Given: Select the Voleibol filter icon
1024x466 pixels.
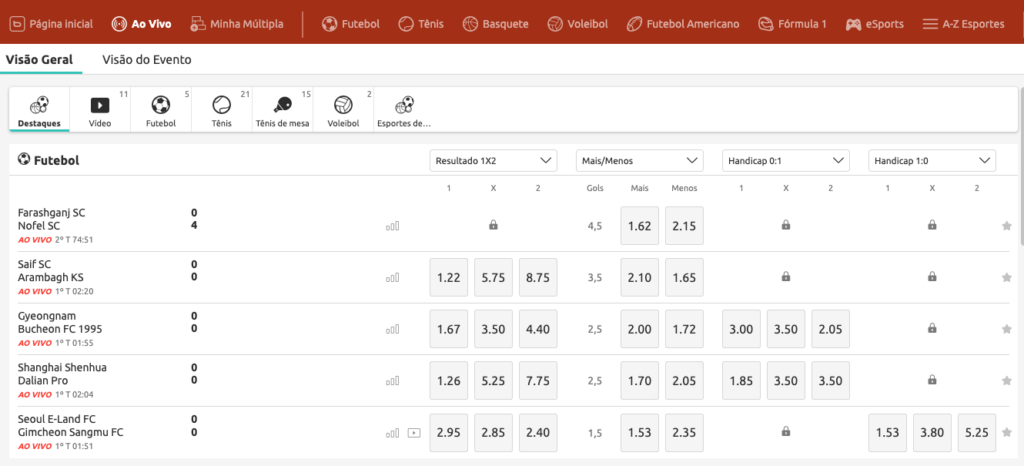Looking at the screenshot, I should 343,110.
